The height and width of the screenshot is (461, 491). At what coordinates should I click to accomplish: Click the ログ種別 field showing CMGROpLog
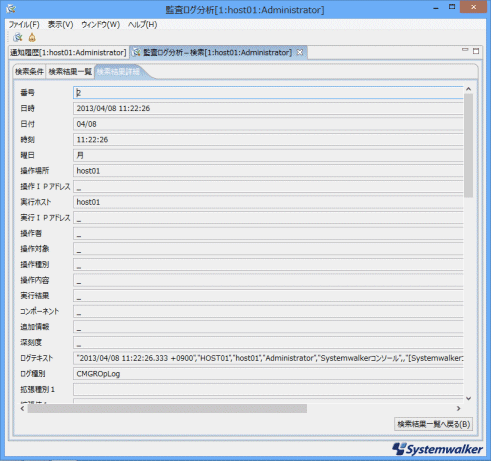[x=268, y=374]
